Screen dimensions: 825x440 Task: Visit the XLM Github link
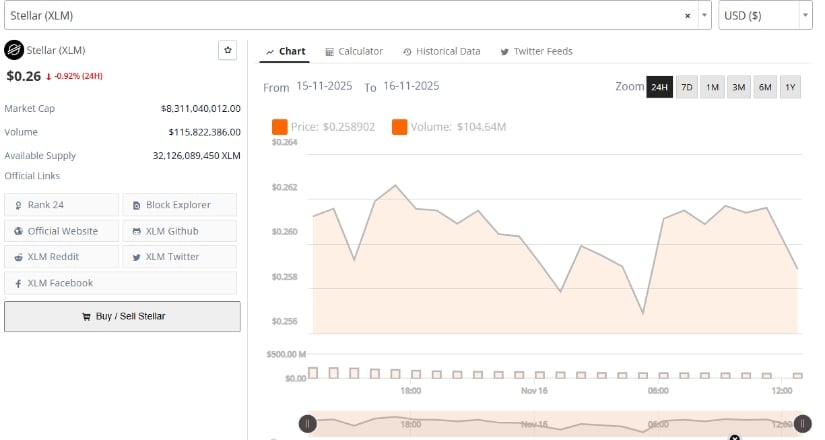[180, 231]
